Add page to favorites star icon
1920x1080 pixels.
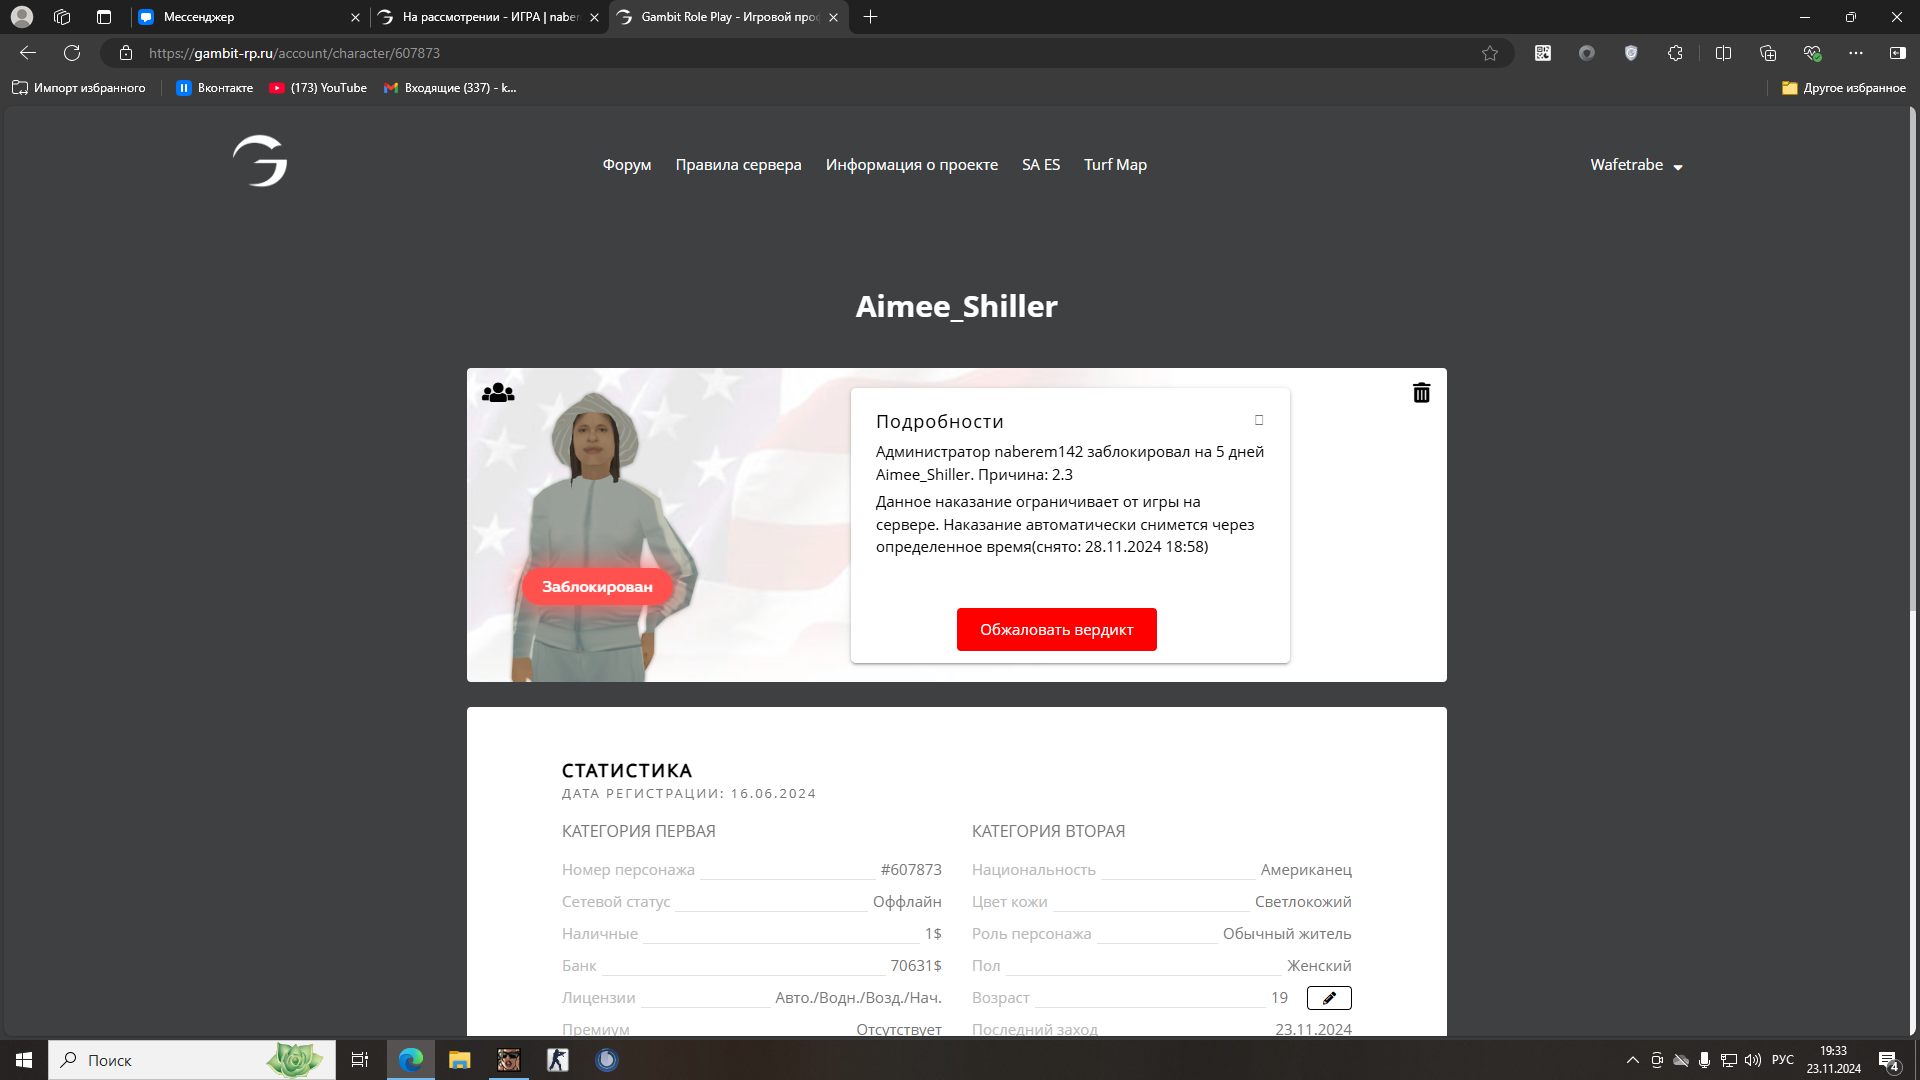pos(1490,53)
